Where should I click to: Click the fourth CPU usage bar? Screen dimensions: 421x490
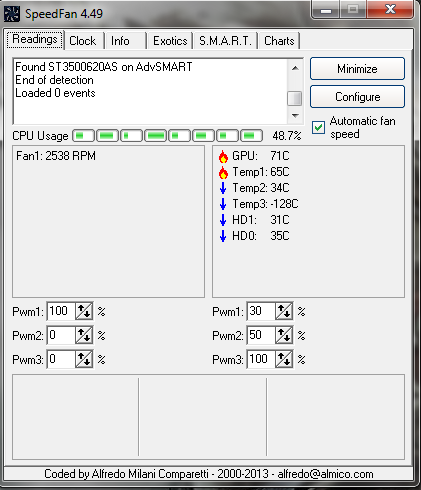click(156, 136)
